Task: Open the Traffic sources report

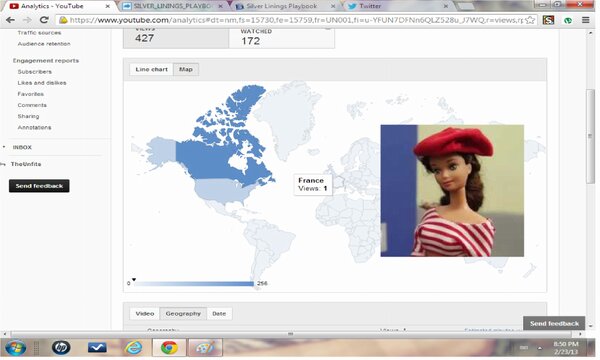Action: pyautogui.click(x=39, y=33)
